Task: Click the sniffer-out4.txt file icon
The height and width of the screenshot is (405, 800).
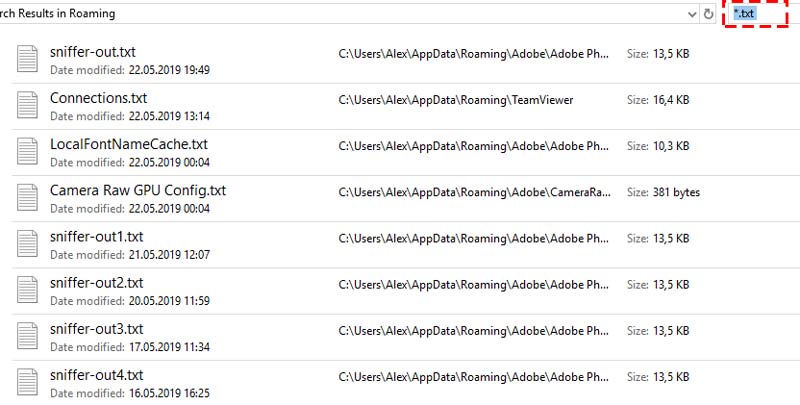Action: pyautogui.click(x=27, y=382)
